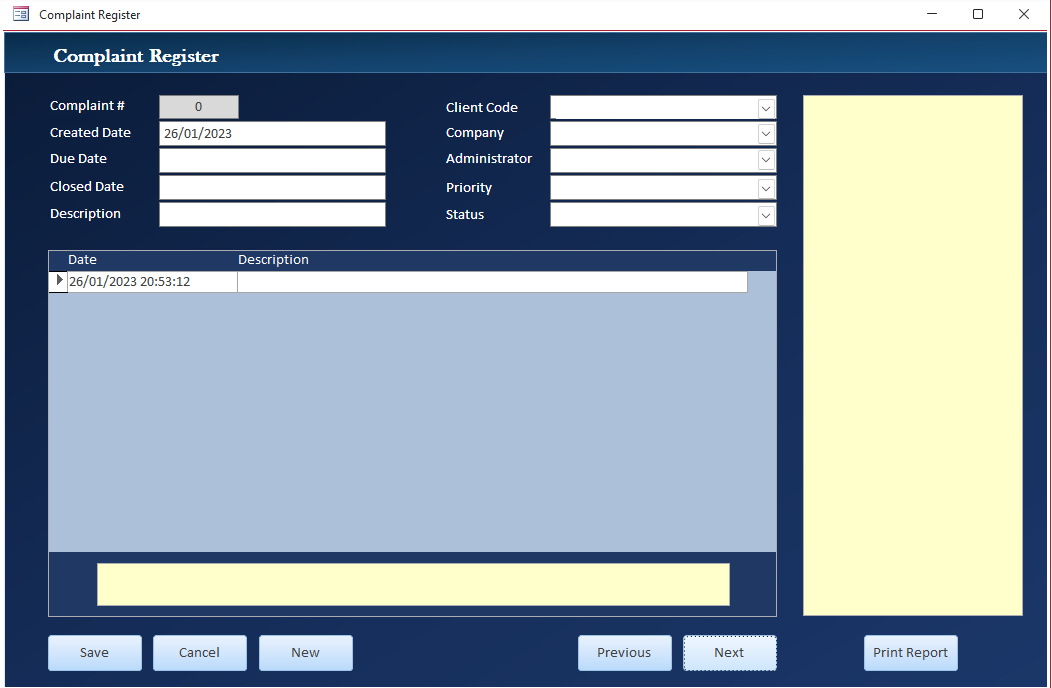The image size is (1052, 688).
Task: Expand the Company combo box
Action: 766,134
